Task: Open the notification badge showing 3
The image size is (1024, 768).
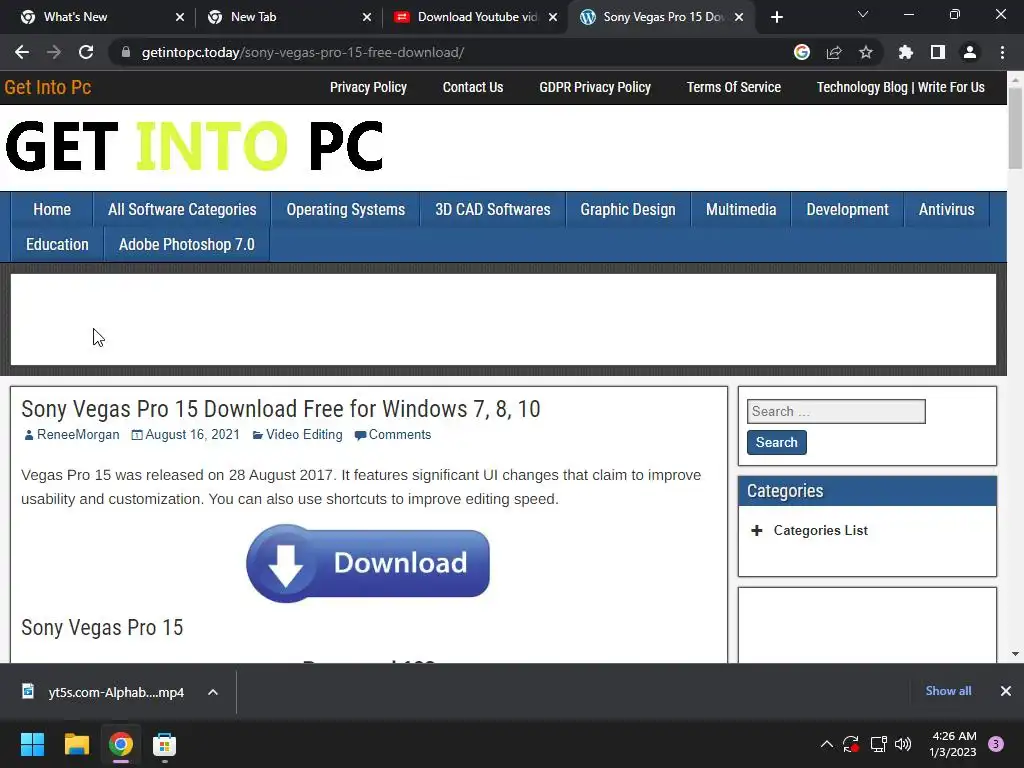Action: (996, 744)
